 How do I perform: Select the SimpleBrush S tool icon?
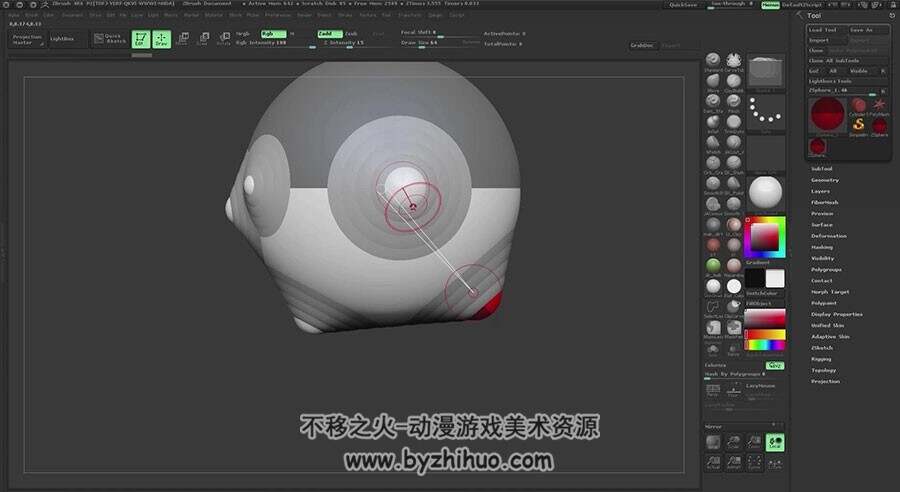(x=858, y=126)
